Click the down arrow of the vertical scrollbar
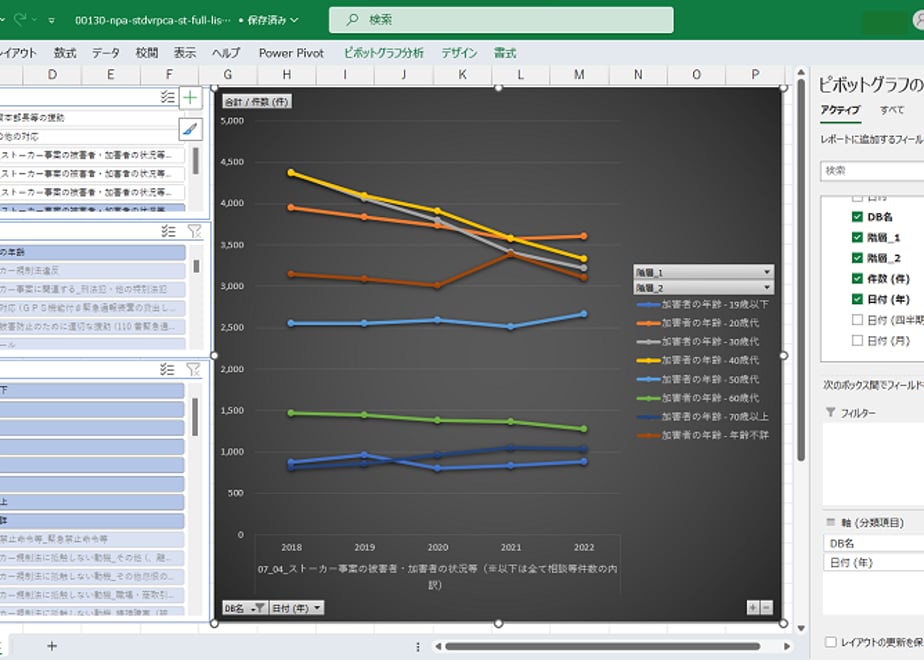Image resolution: width=924 pixels, height=660 pixels. tap(801, 628)
